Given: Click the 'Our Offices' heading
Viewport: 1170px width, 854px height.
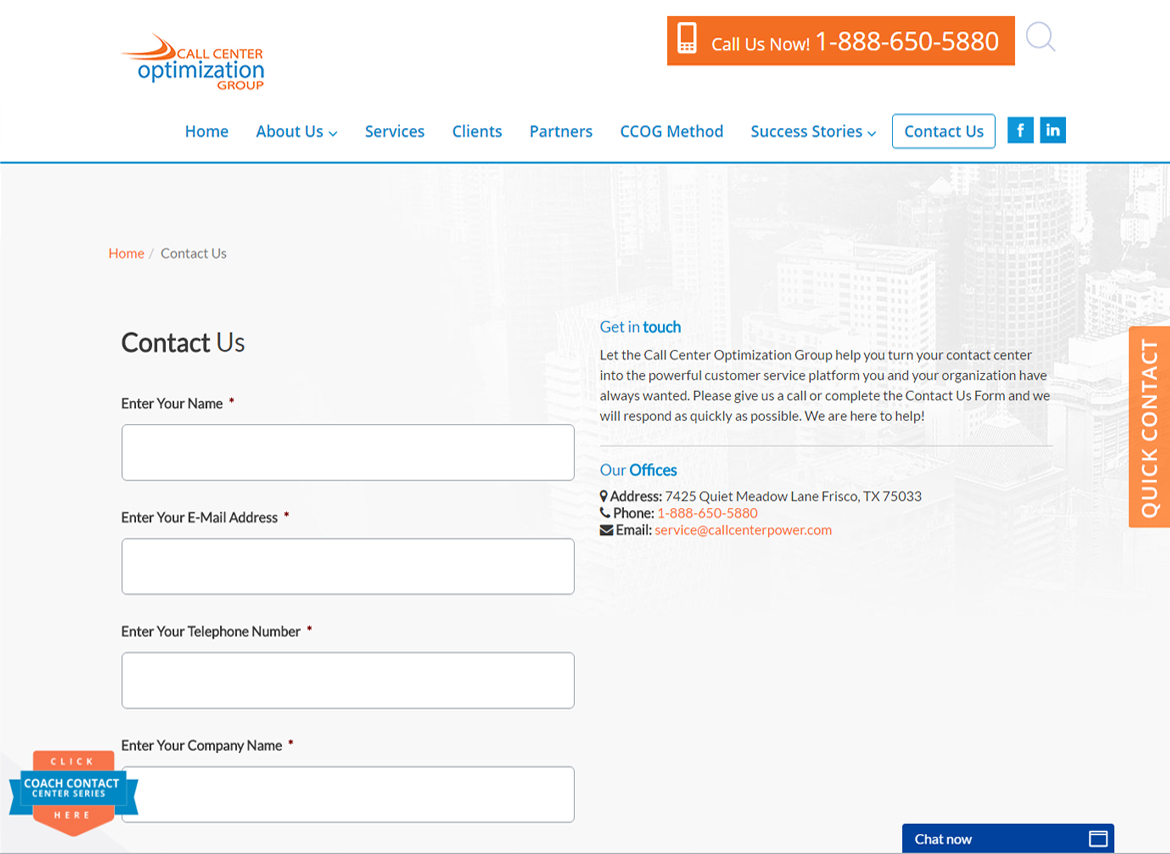Looking at the screenshot, I should coord(638,470).
